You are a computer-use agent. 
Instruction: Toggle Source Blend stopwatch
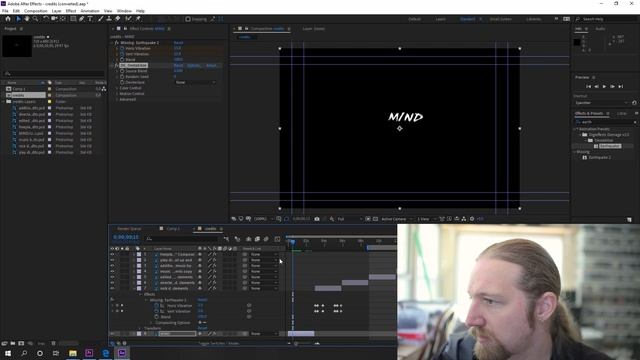(122, 71)
